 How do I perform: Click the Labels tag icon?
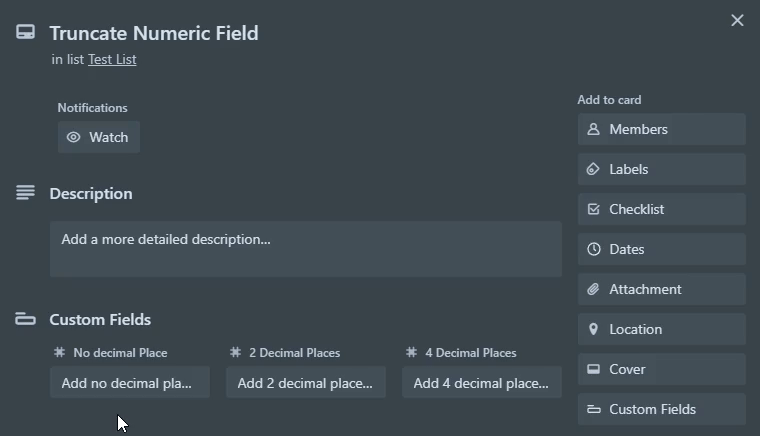(593, 169)
